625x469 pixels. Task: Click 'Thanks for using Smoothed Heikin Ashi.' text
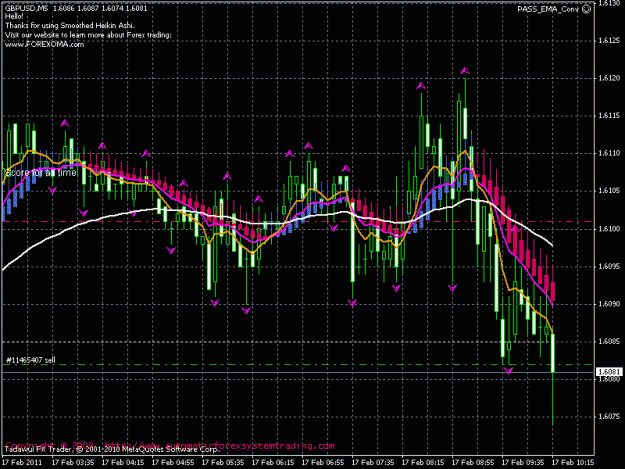coord(70,26)
